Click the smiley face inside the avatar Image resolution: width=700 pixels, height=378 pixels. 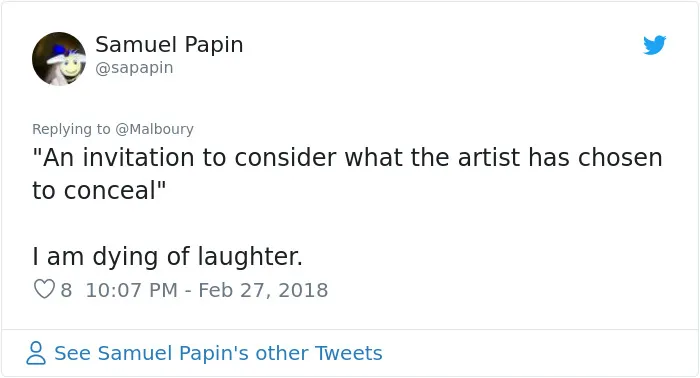(71, 68)
